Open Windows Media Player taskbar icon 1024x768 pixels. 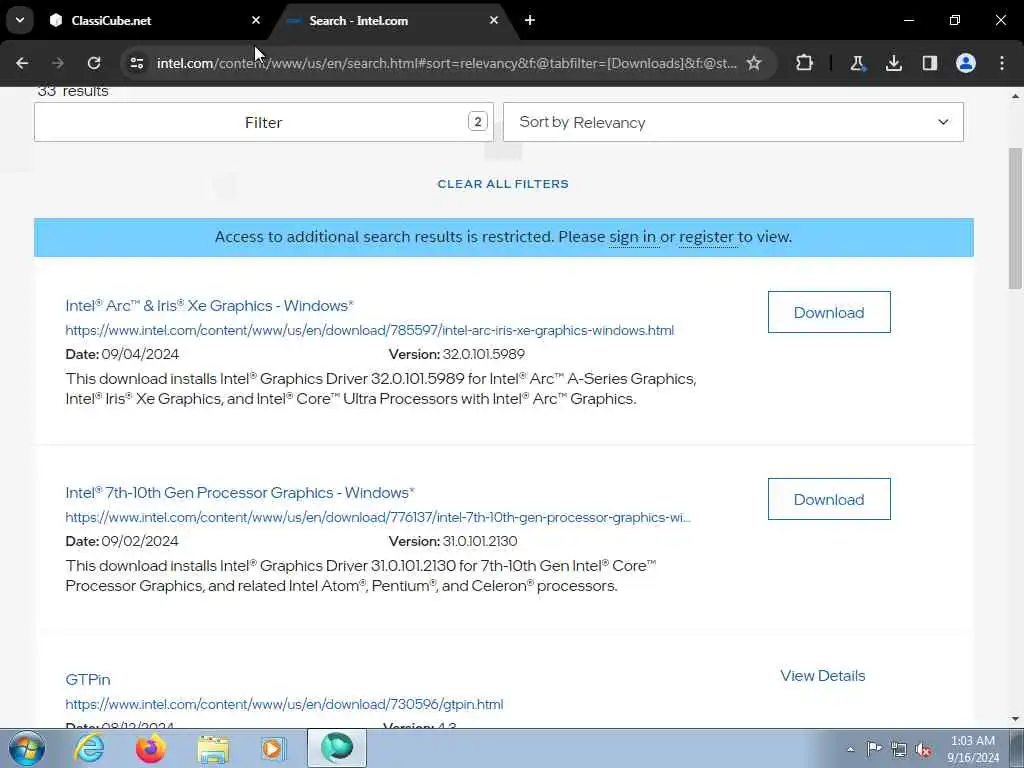coord(274,748)
